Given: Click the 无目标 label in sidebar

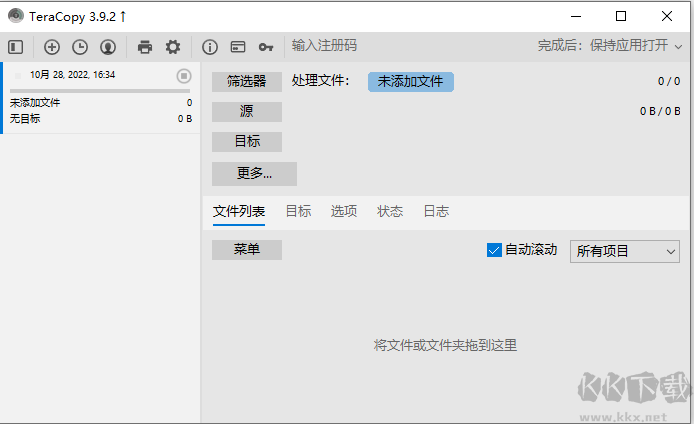Looking at the screenshot, I should pos(25,119).
